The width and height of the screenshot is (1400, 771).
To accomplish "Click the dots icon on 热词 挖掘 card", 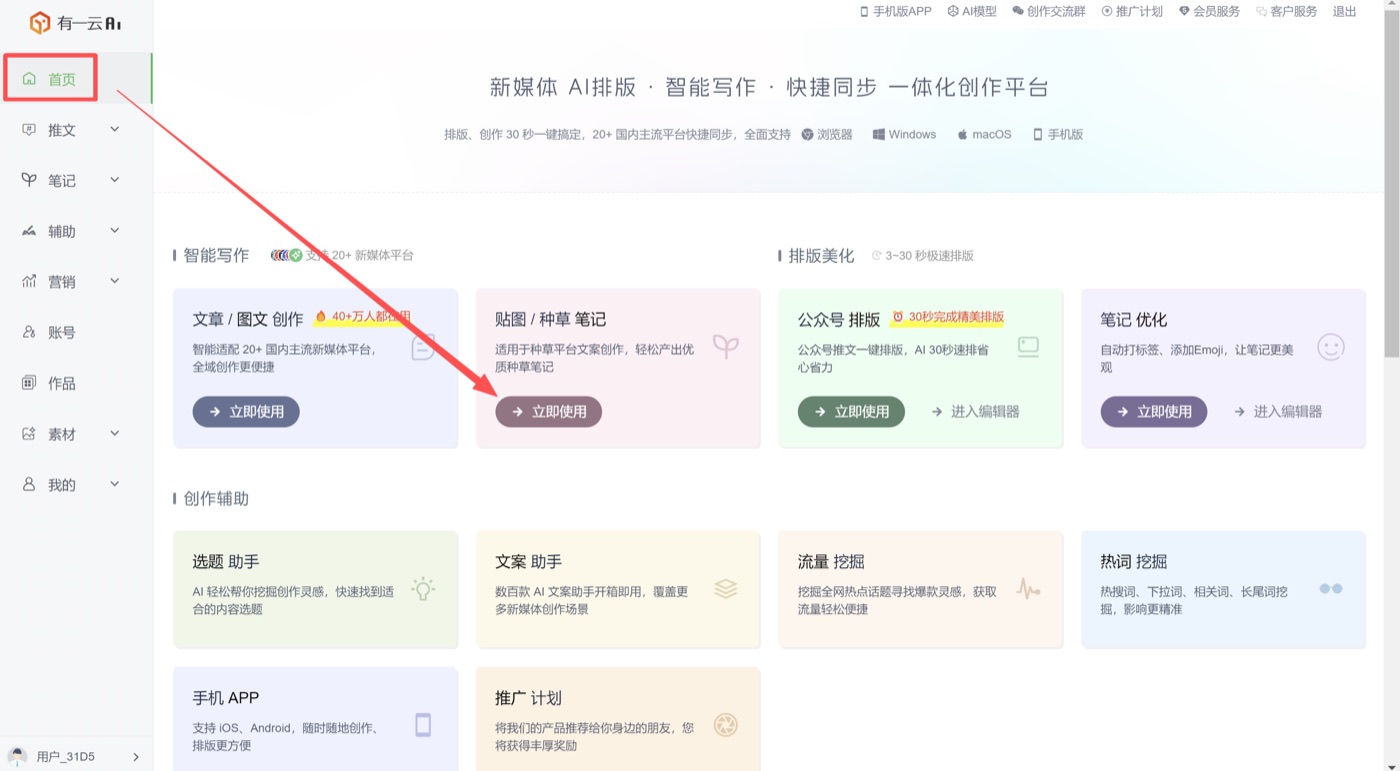I will tap(1331, 589).
